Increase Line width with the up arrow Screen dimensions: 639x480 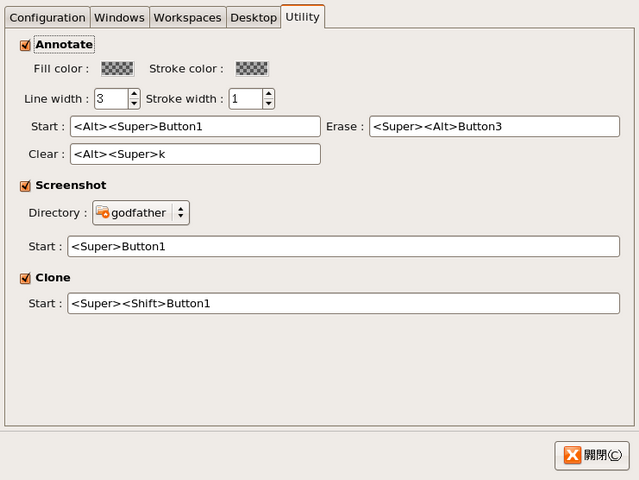click(x=134, y=94)
